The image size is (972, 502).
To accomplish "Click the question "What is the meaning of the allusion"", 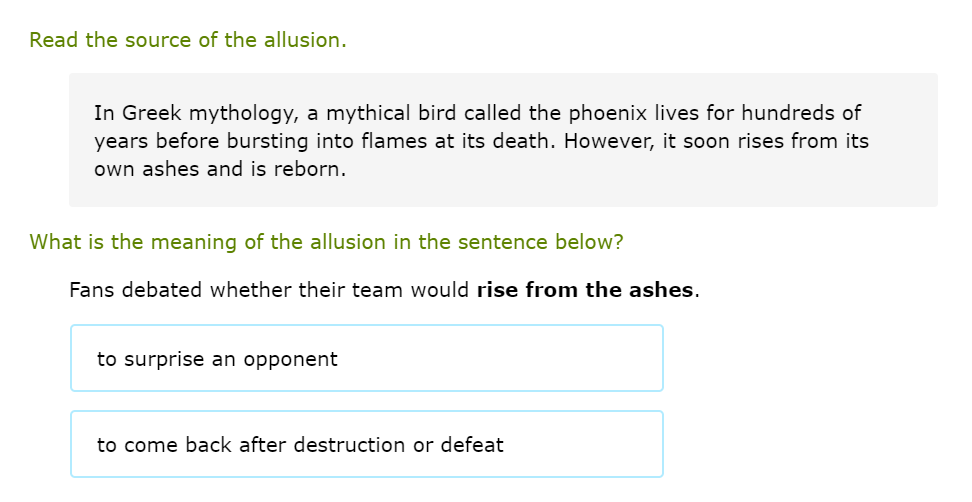I will pyautogui.click(x=326, y=242).
